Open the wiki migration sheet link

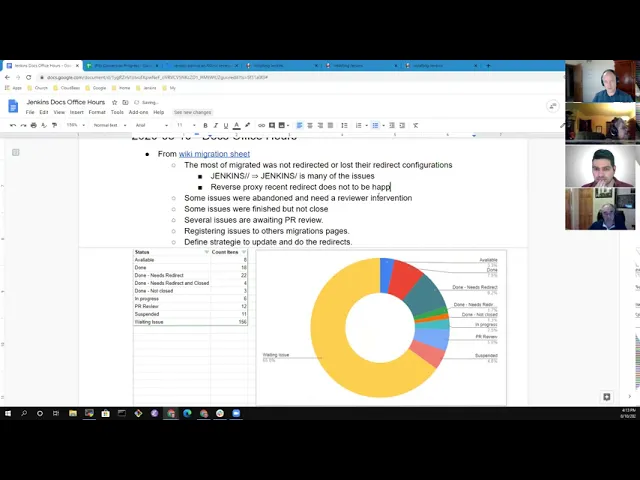[214, 154]
